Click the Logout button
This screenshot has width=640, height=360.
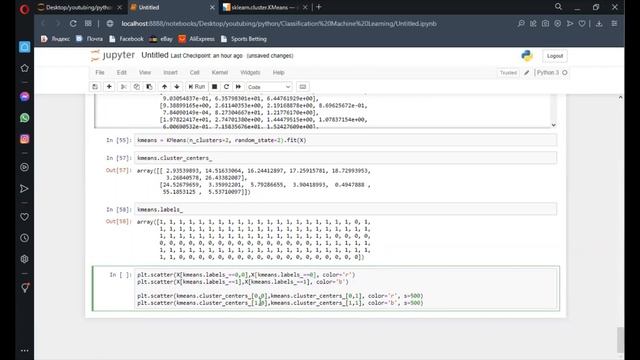click(555, 56)
